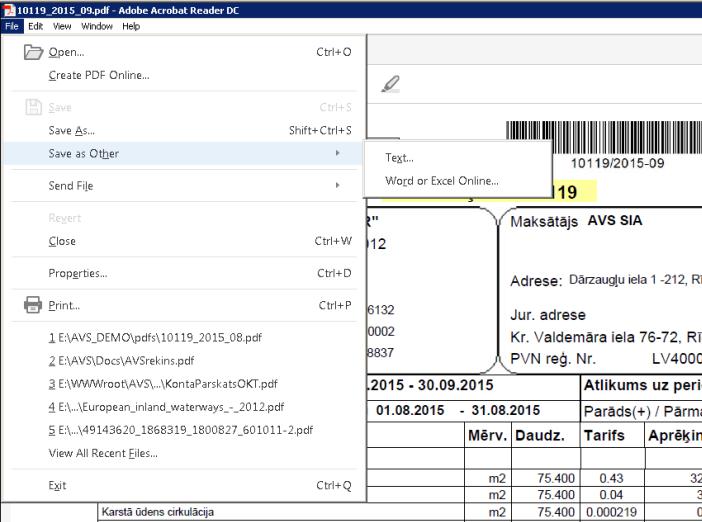
Task: Choose Text... in the submenu
Action: pos(457,158)
